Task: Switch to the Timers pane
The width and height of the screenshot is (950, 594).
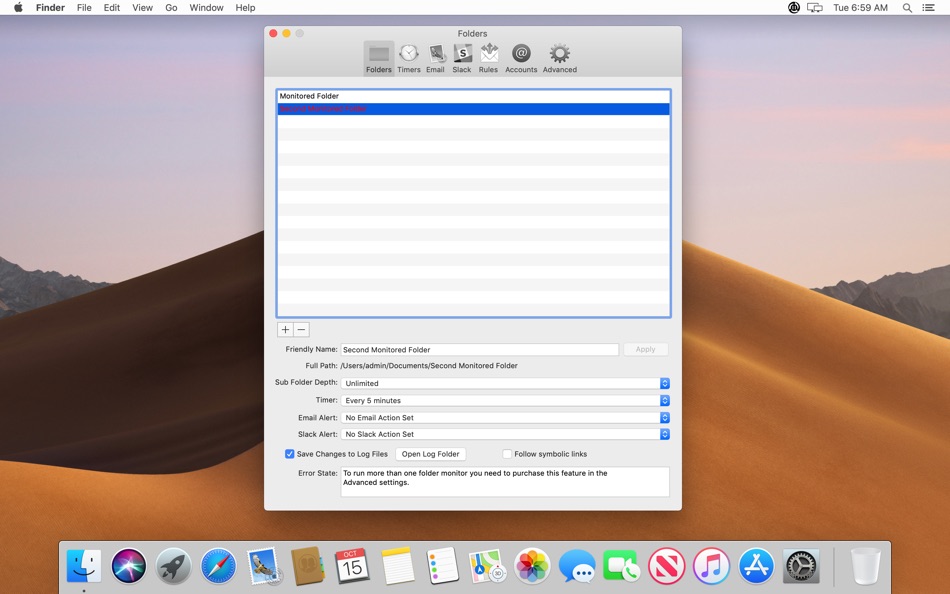Action: tap(408, 59)
